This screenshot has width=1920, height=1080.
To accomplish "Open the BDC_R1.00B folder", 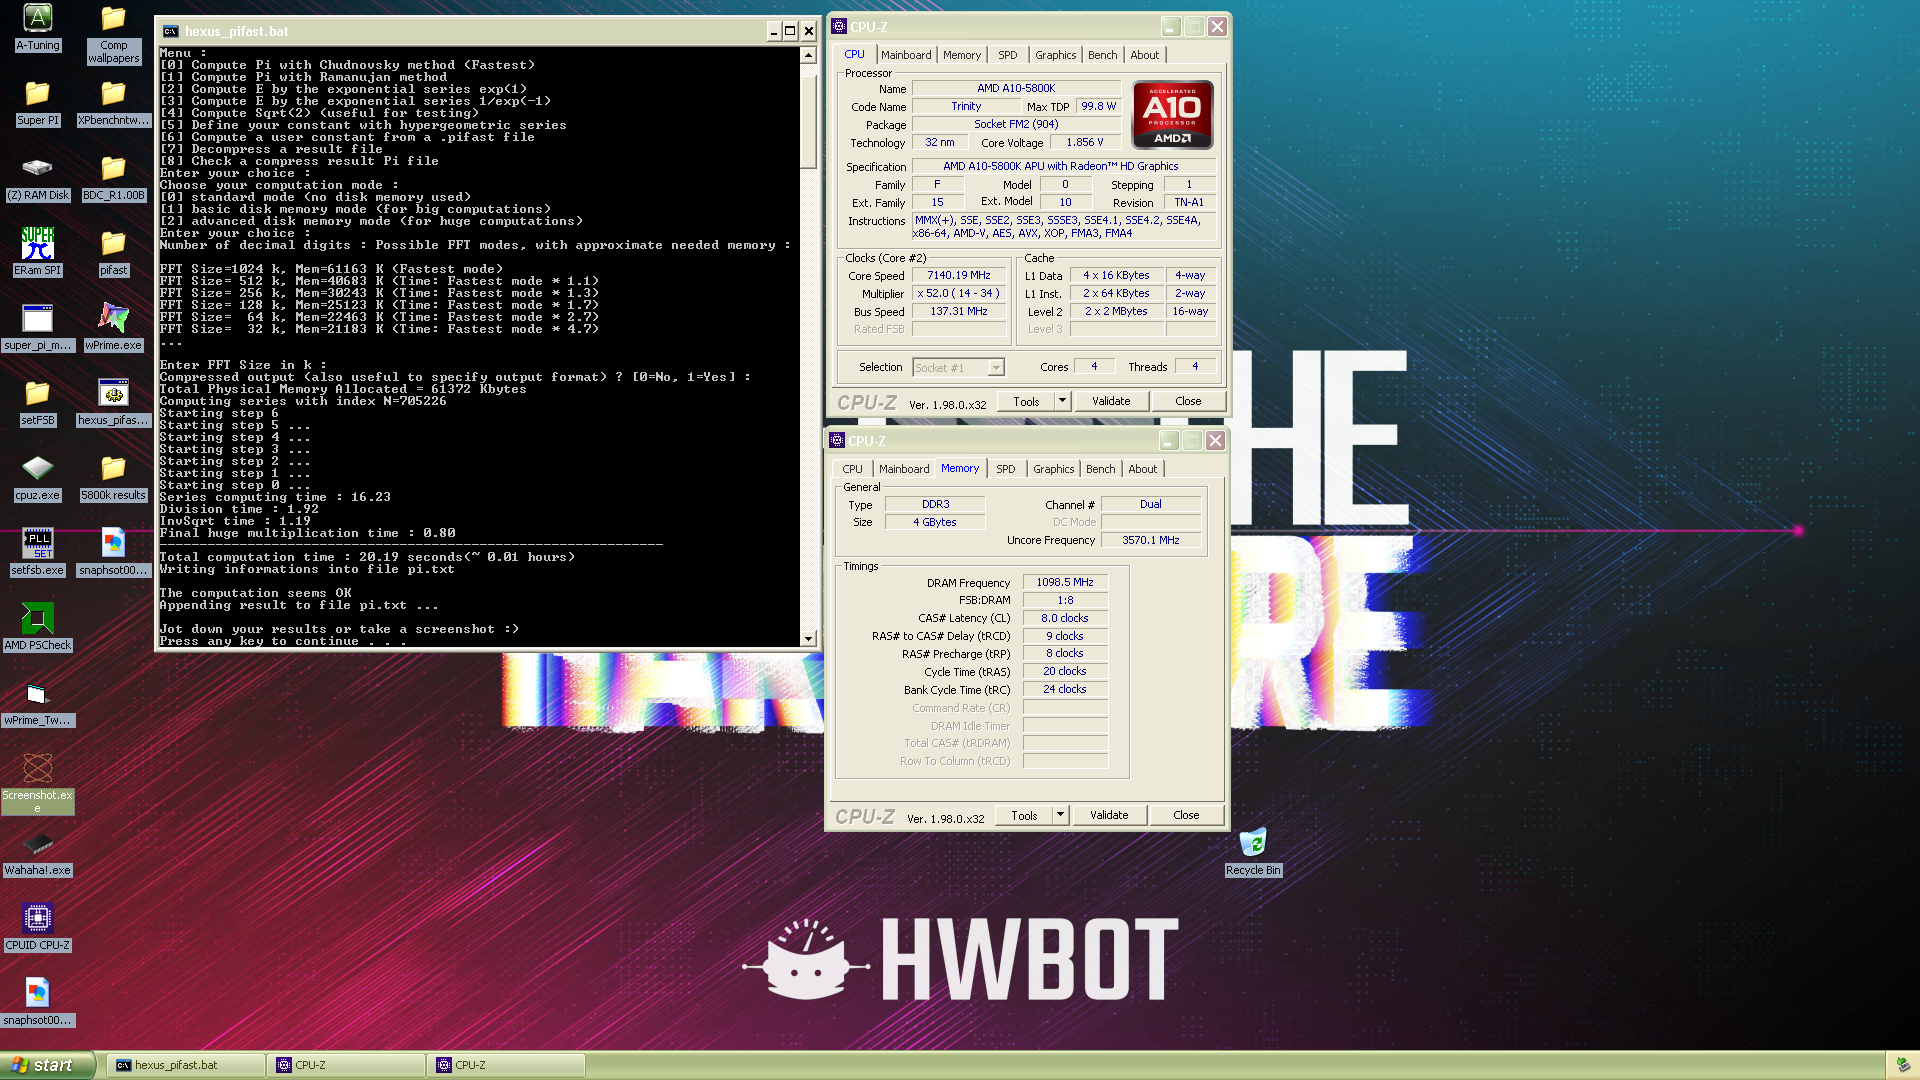I will coord(113,178).
